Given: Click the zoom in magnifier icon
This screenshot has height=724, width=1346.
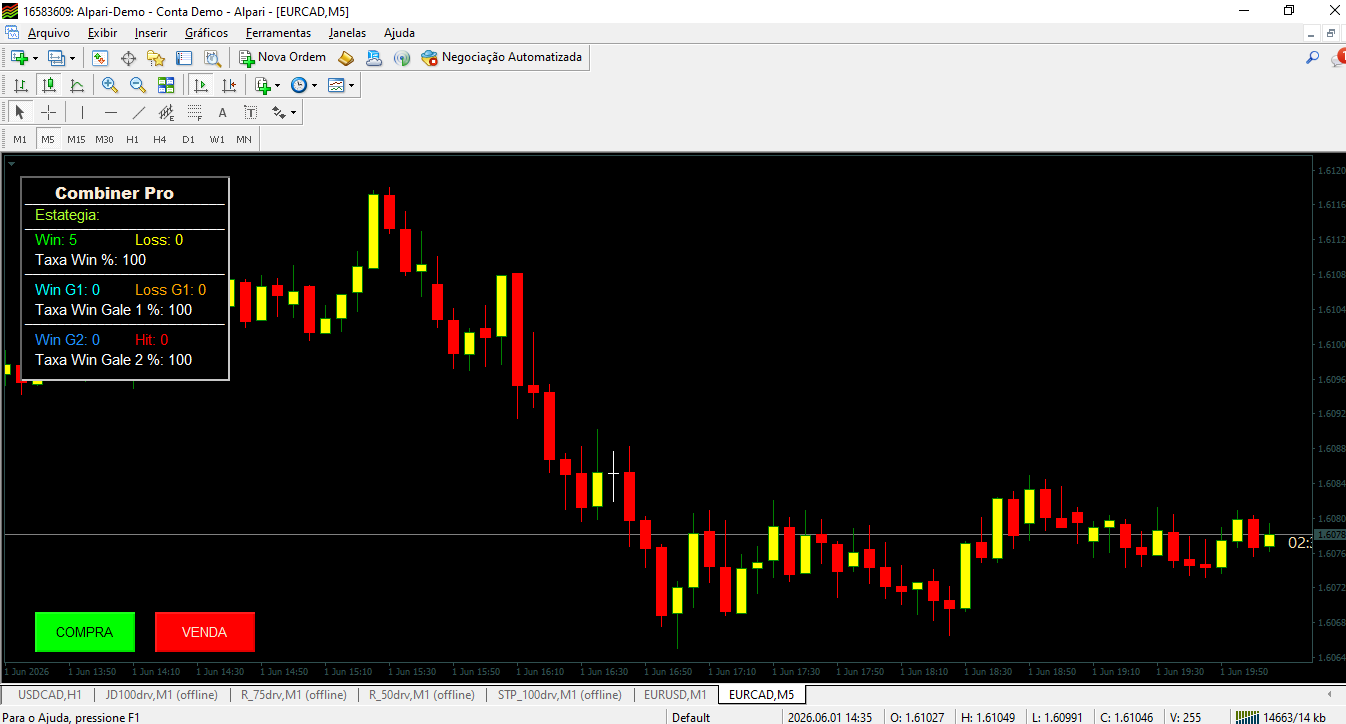Looking at the screenshot, I should (110, 85).
